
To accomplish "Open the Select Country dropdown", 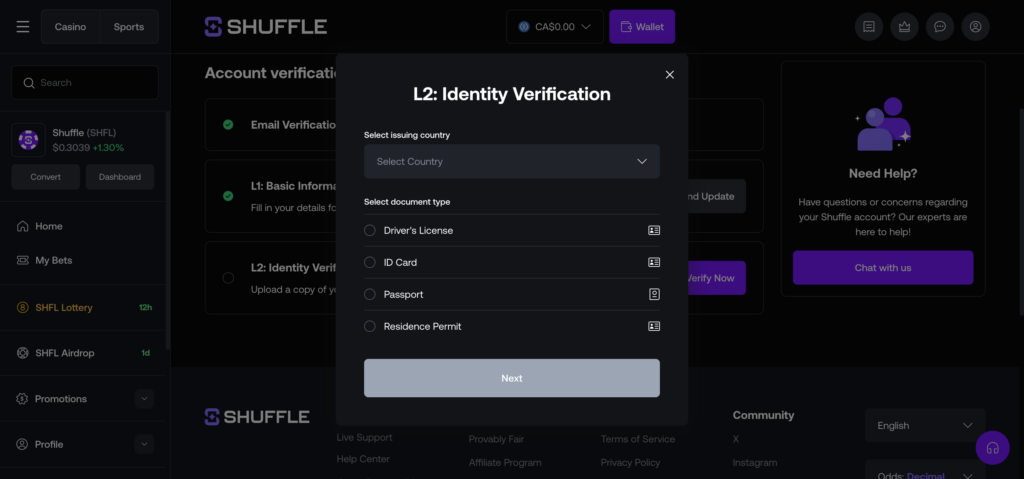I will coord(511,161).
